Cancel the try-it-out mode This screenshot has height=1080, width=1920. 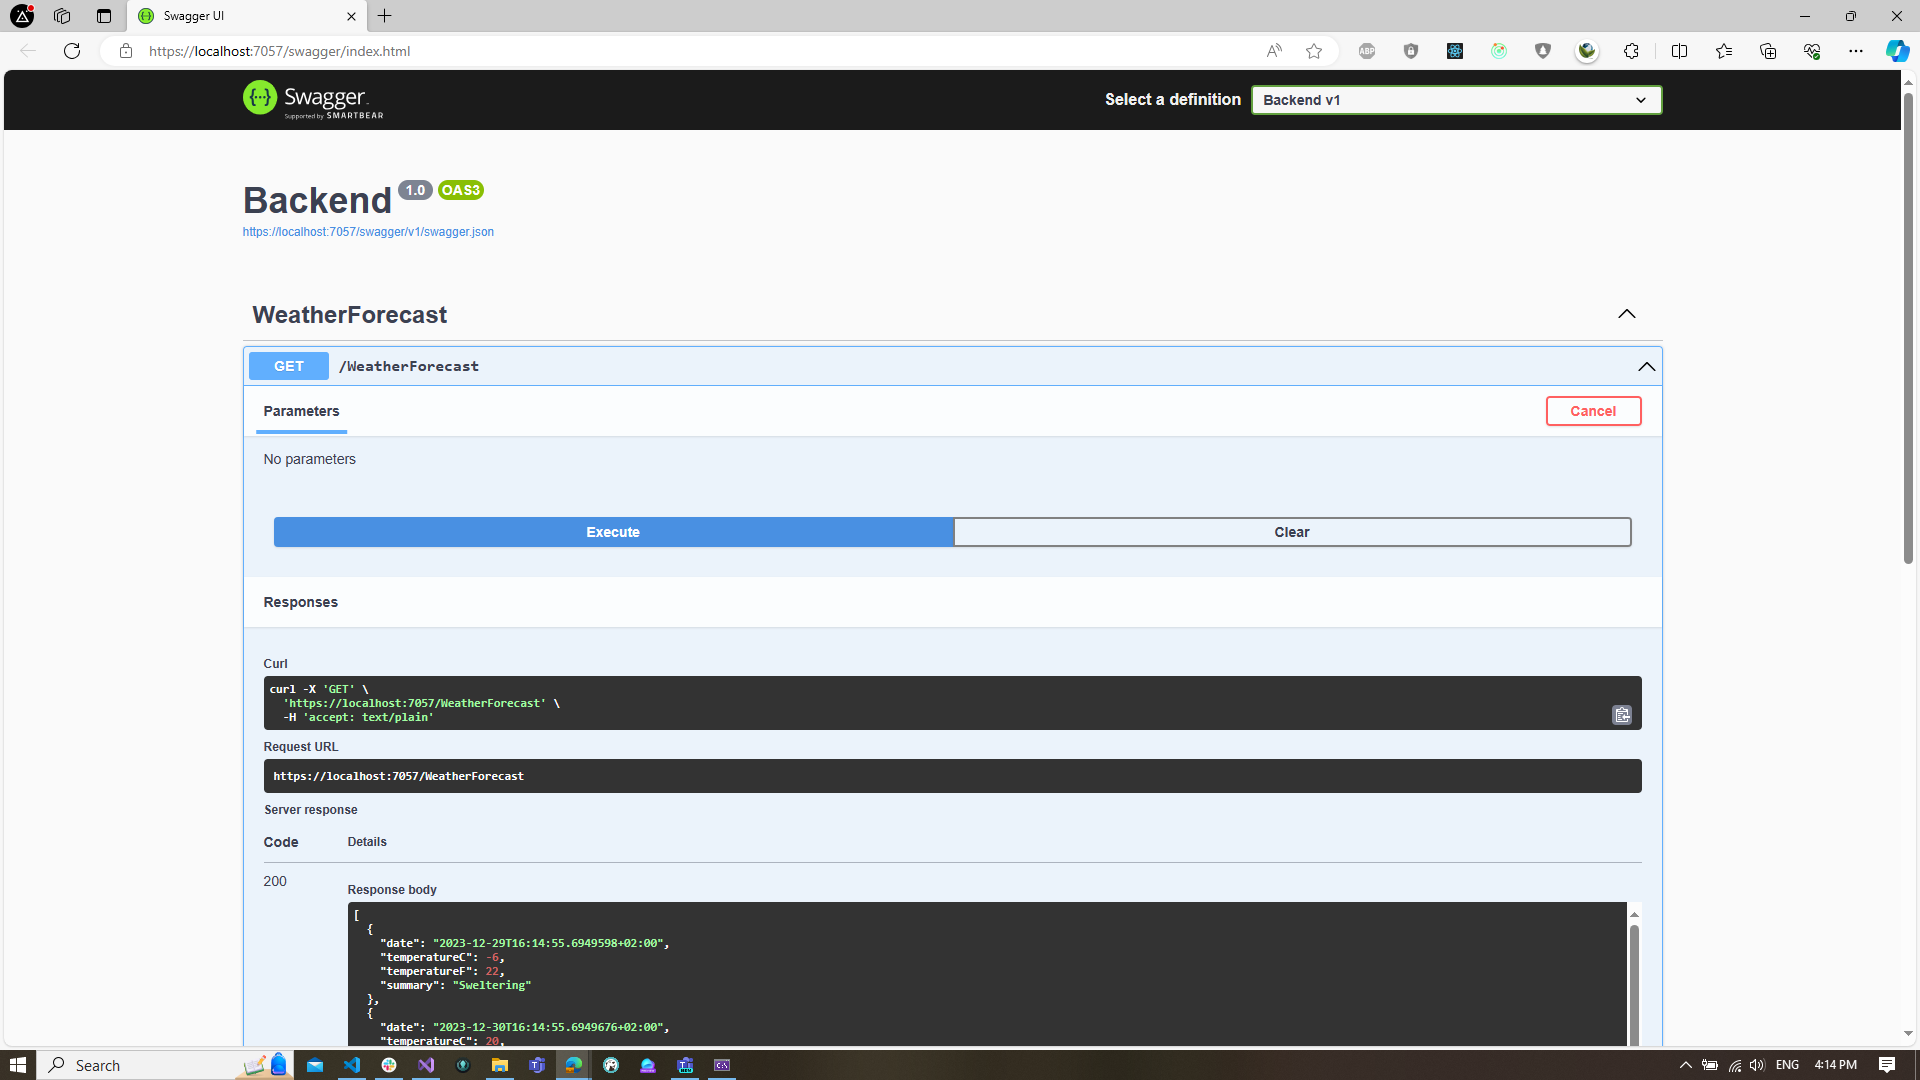coord(1592,411)
